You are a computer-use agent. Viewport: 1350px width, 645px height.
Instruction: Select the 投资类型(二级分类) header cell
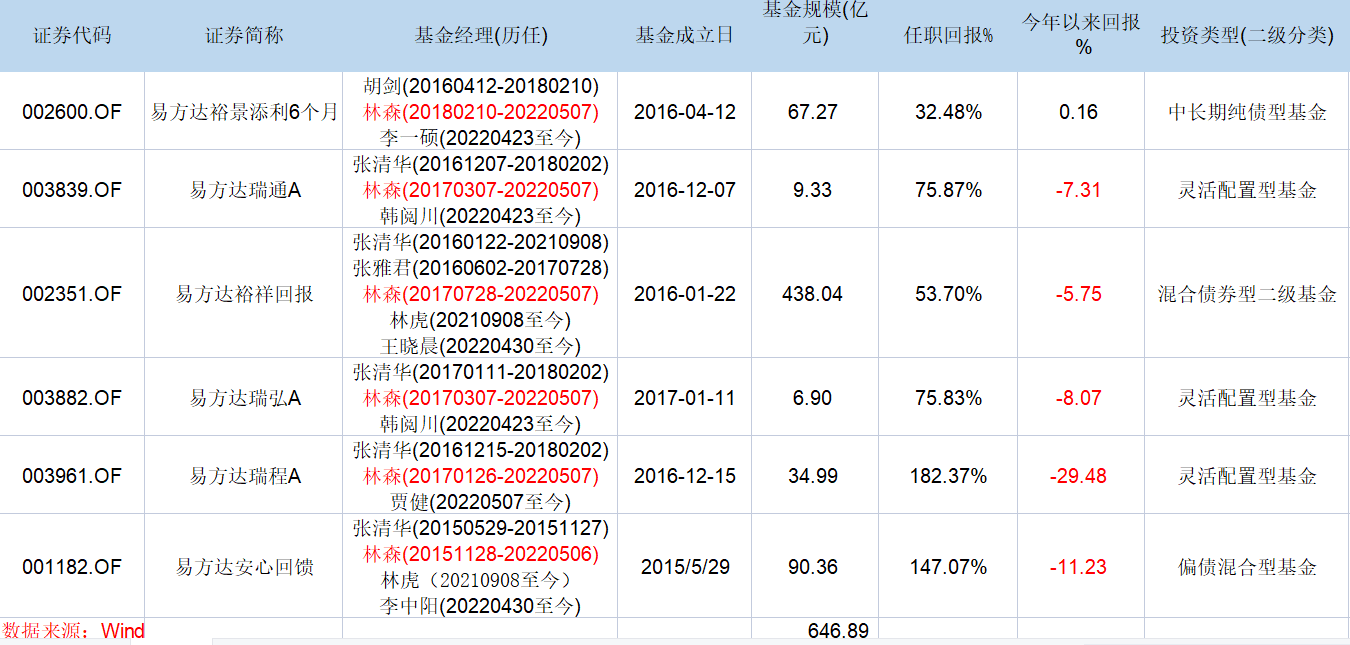tap(1247, 36)
